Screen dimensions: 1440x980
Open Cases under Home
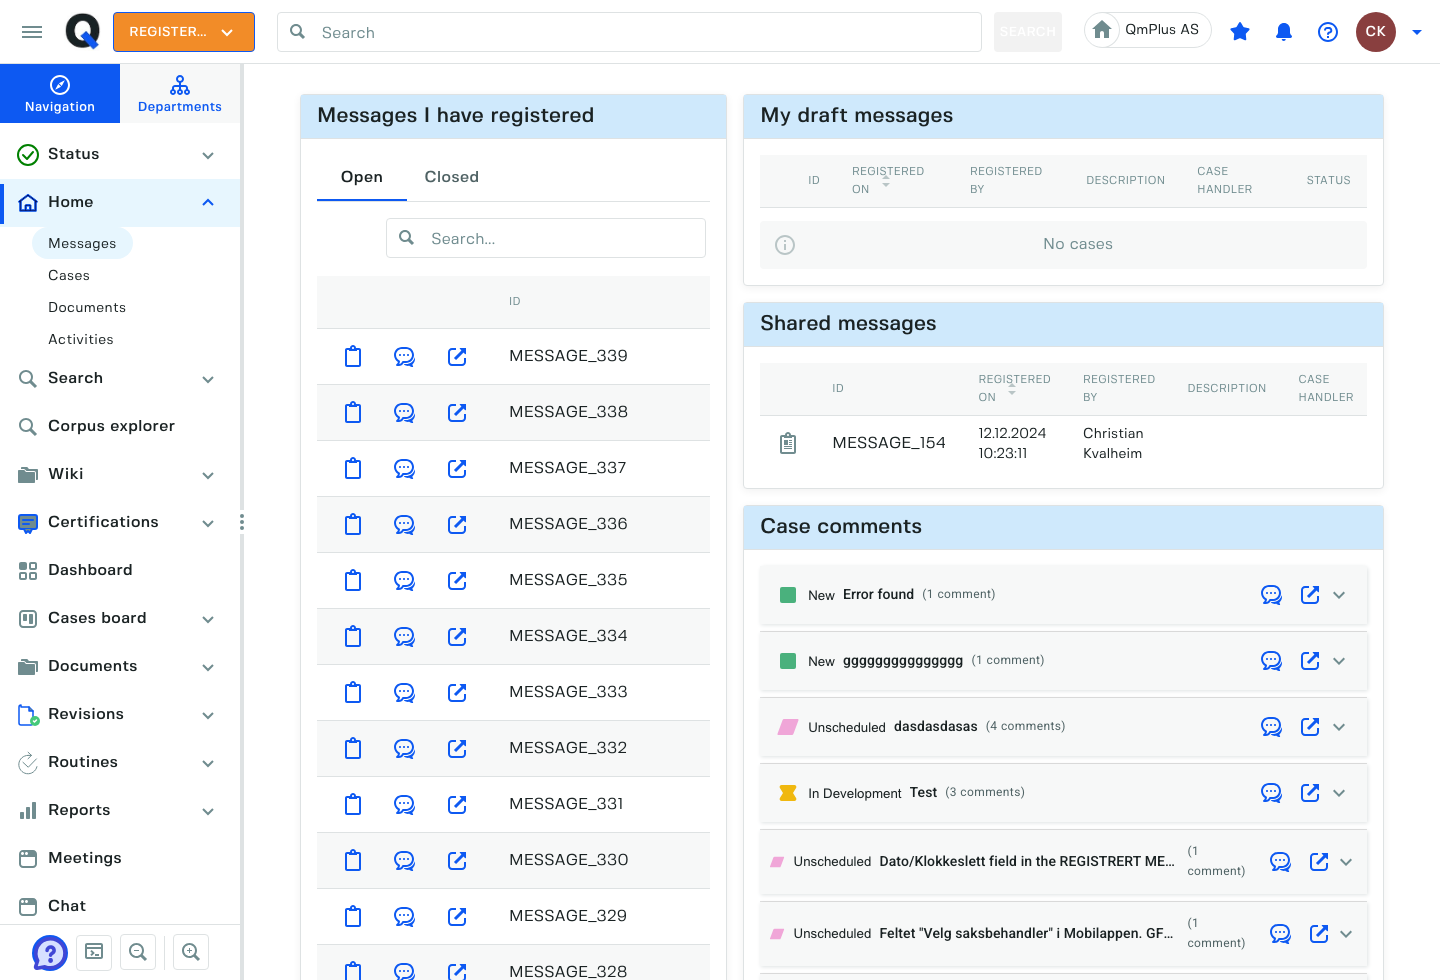click(x=69, y=275)
